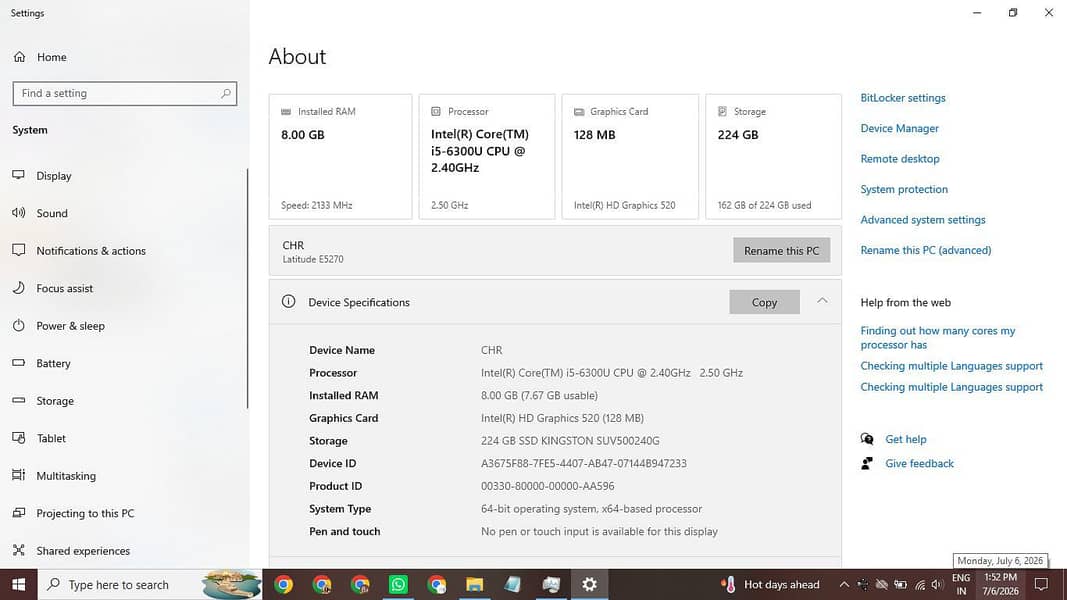The height and width of the screenshot is (600, 1067).
Task: Click the Settings gear in taskbar
Action: 589,584
